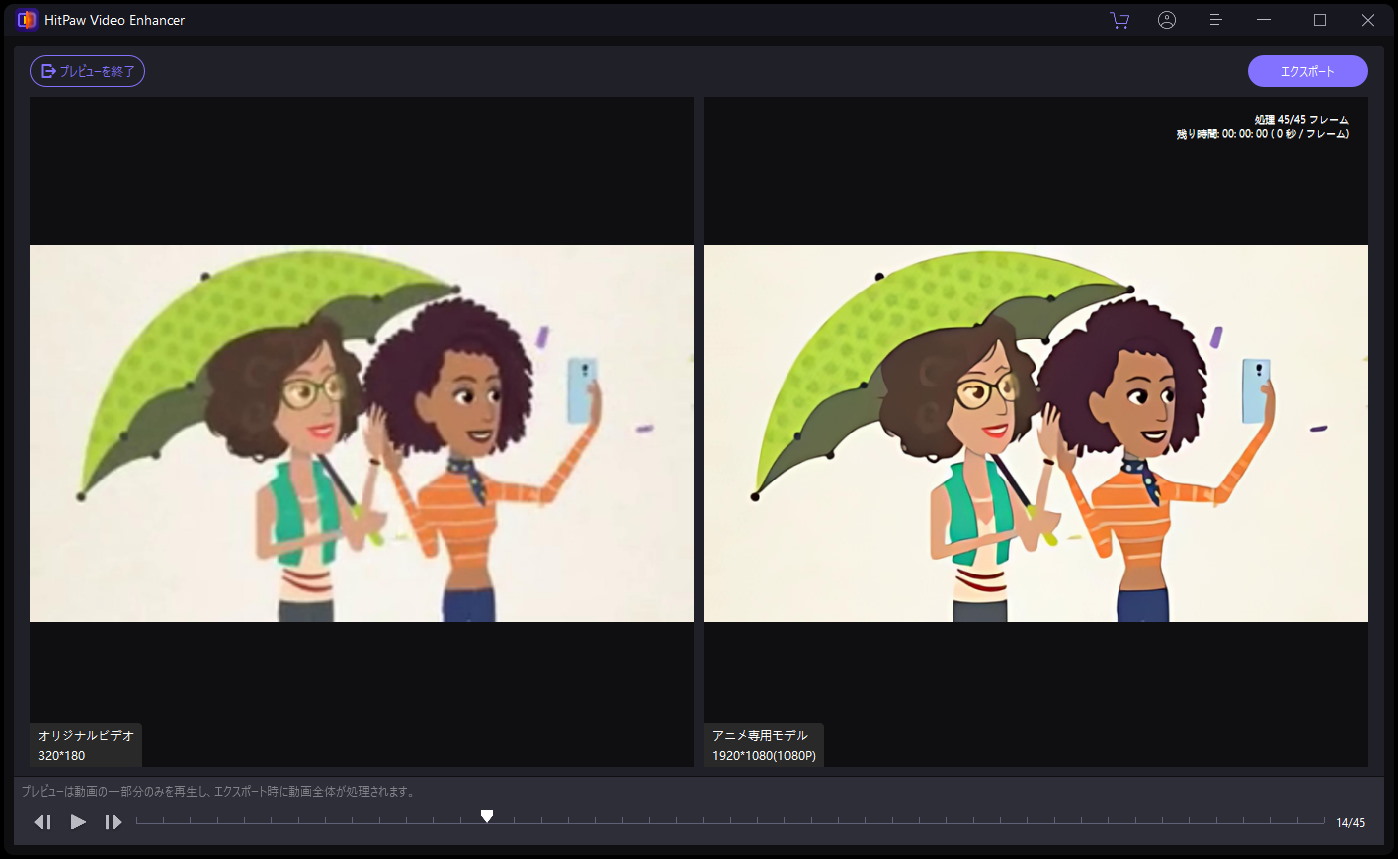Click the 1920*1080(1080P) resolution text
Image resolution: width=1398 pixels, height=859 pixels.
[764, 756]
